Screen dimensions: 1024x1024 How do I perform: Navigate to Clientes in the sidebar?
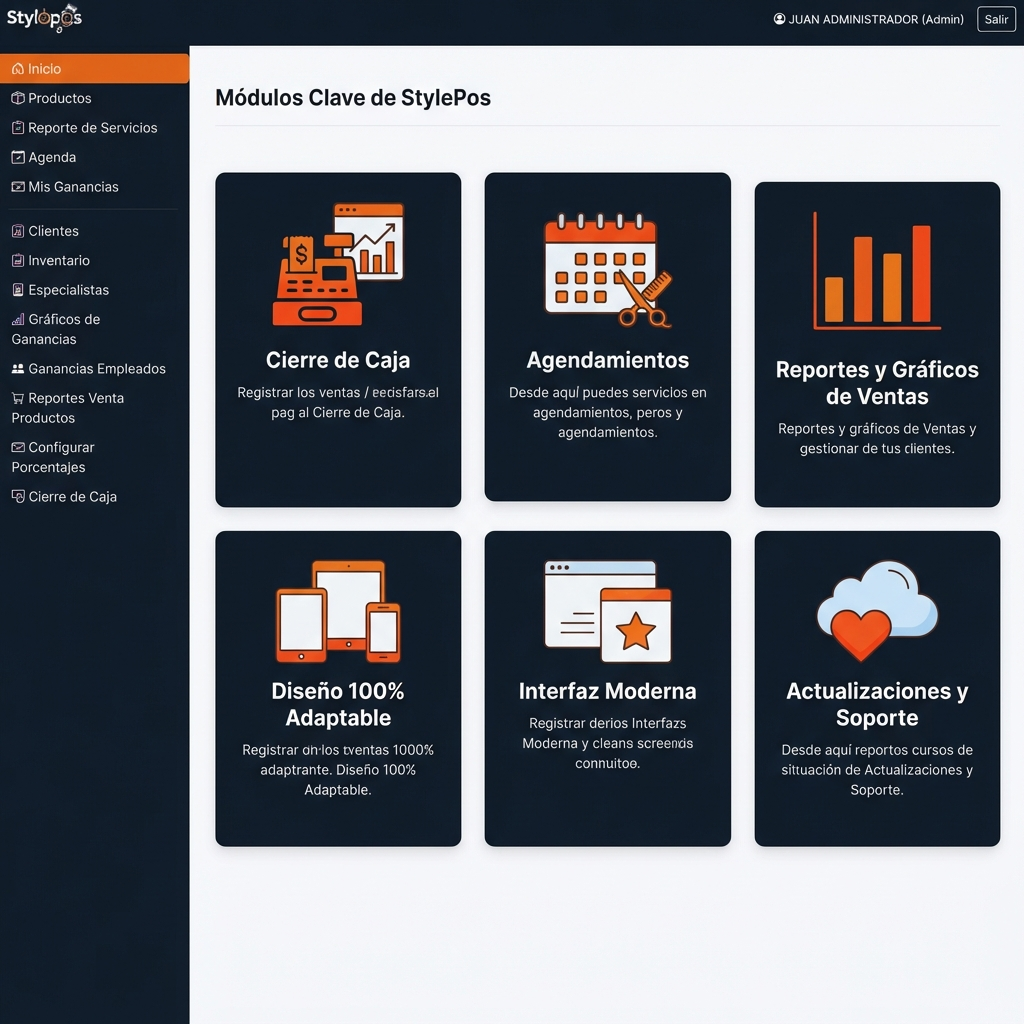(x=53, y=231)
